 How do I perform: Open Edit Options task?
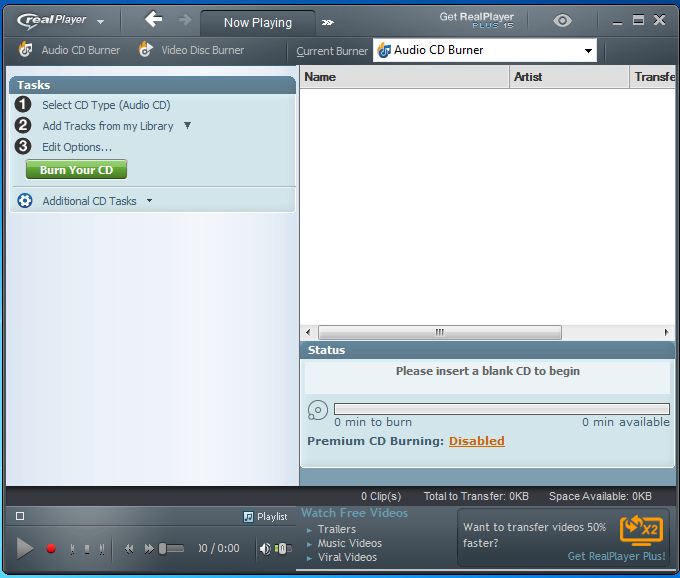pos(77,147)
